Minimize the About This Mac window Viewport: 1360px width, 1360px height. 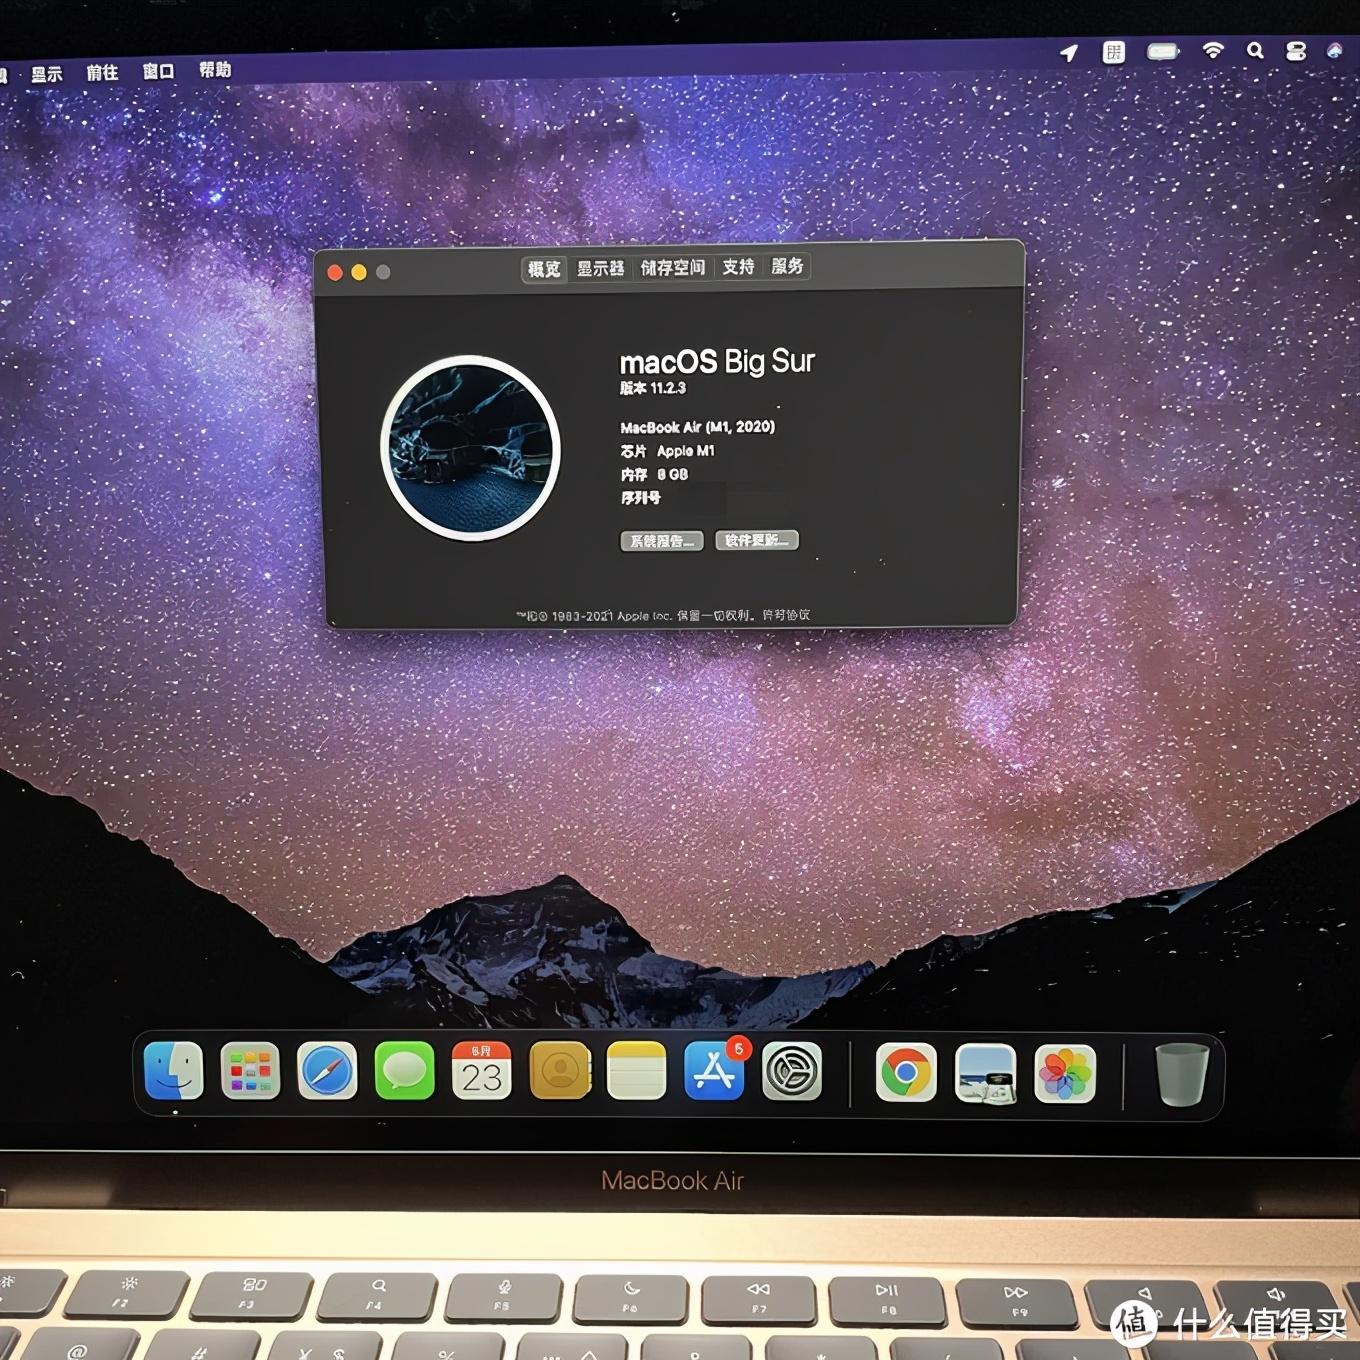(359, 272)
